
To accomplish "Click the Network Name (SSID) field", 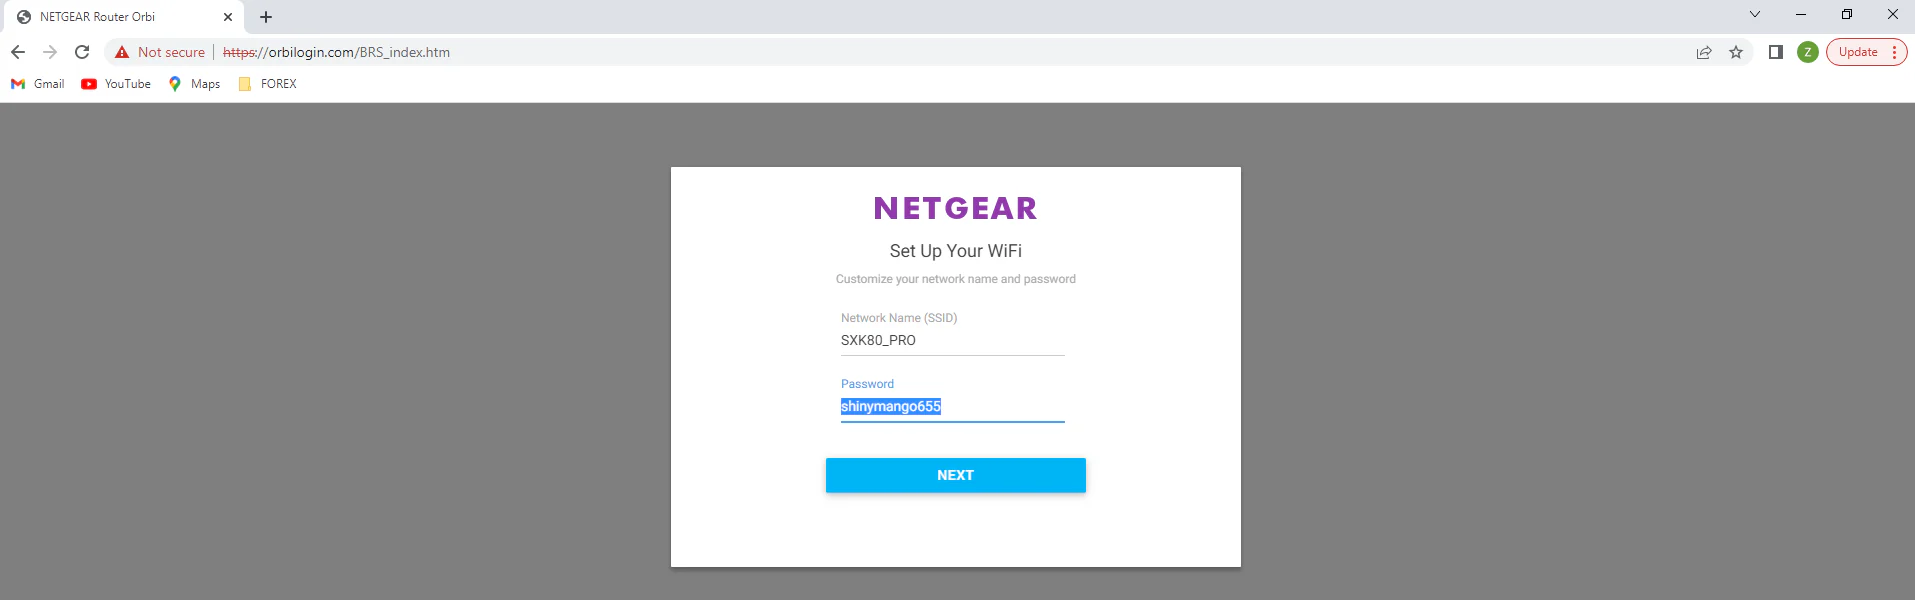I will coord(952,340).
